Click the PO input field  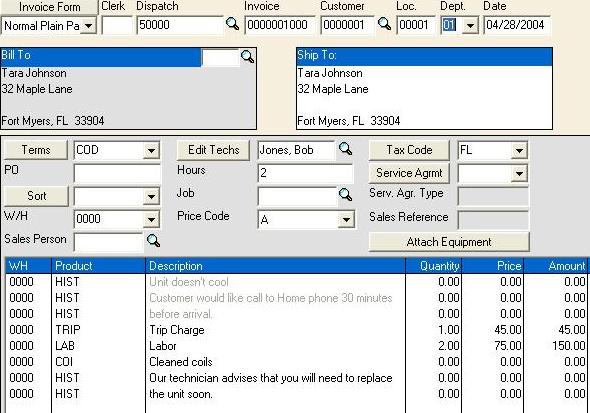pyautogui.click(x=117, y=173)
